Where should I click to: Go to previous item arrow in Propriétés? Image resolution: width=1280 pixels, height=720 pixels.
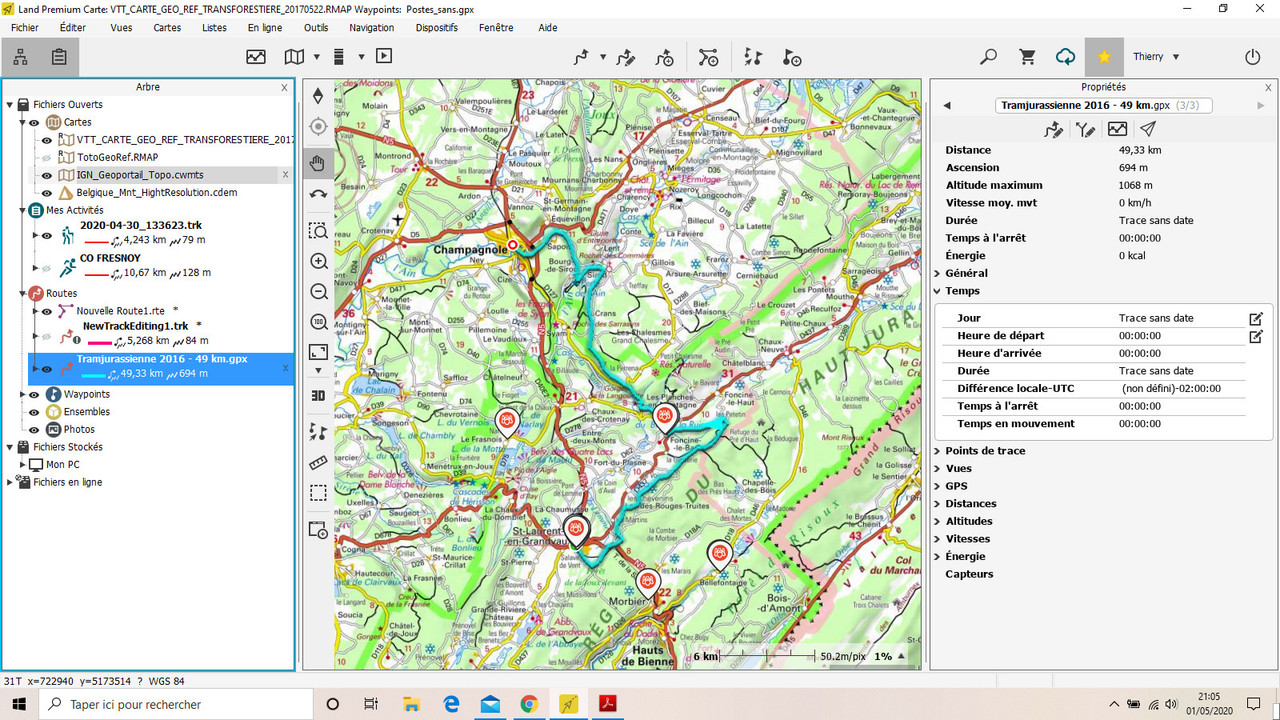click(x=947, y=105)
